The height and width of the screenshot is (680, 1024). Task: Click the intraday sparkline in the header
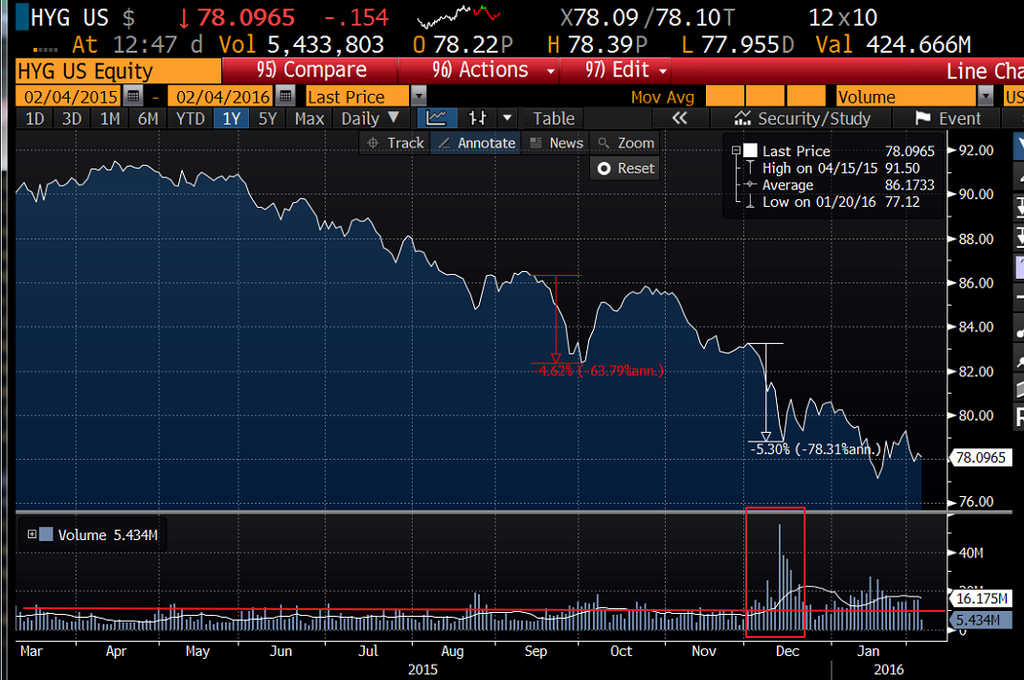pyautogui.click(x=458, y=16)
